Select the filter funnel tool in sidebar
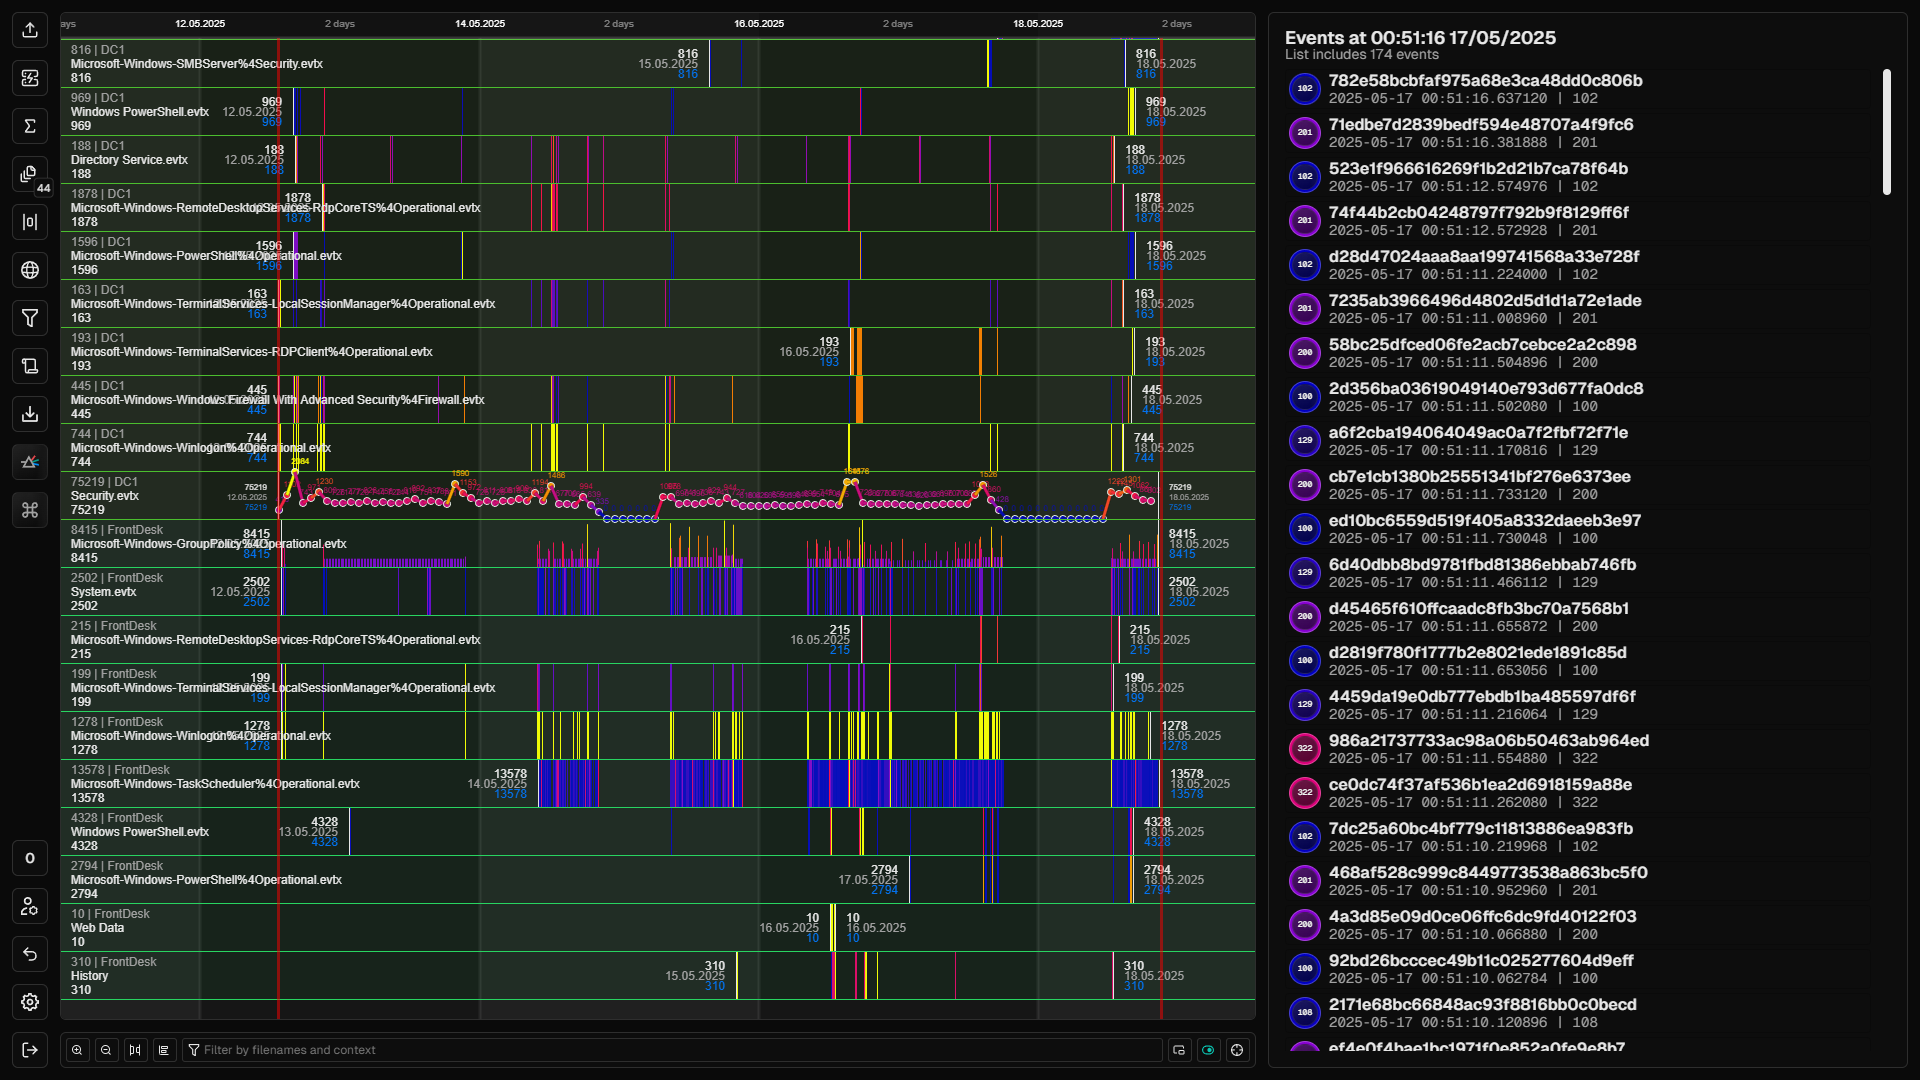Viewport: 1920px width, 1080px height. 30,318
